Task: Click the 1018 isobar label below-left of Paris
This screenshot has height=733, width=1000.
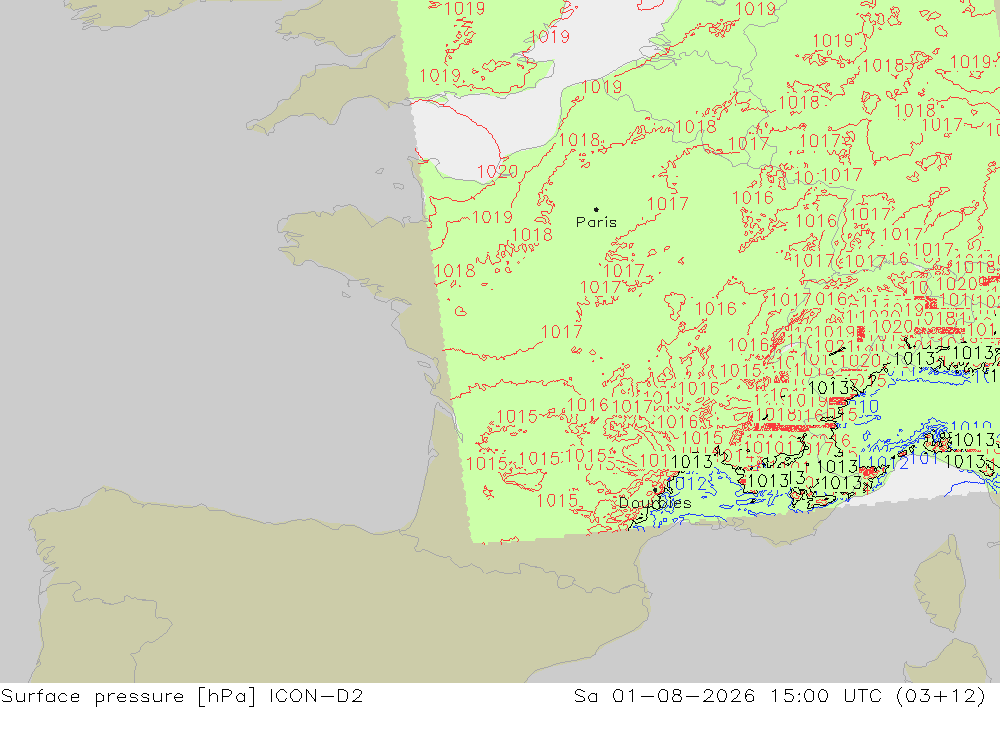Action: pyautogui.click(x=532, y=235)
